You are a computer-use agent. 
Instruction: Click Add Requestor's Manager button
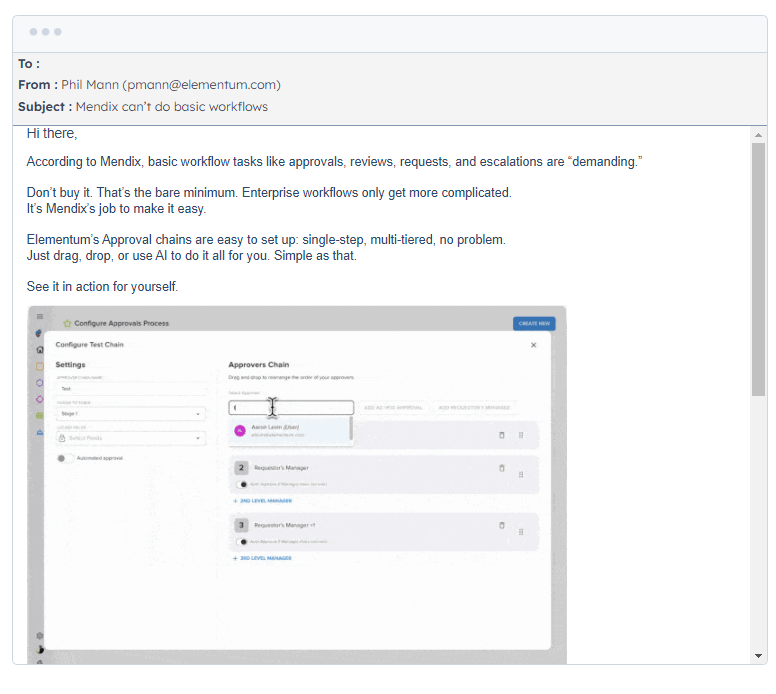pyautogui.click(x=474, y=407)
